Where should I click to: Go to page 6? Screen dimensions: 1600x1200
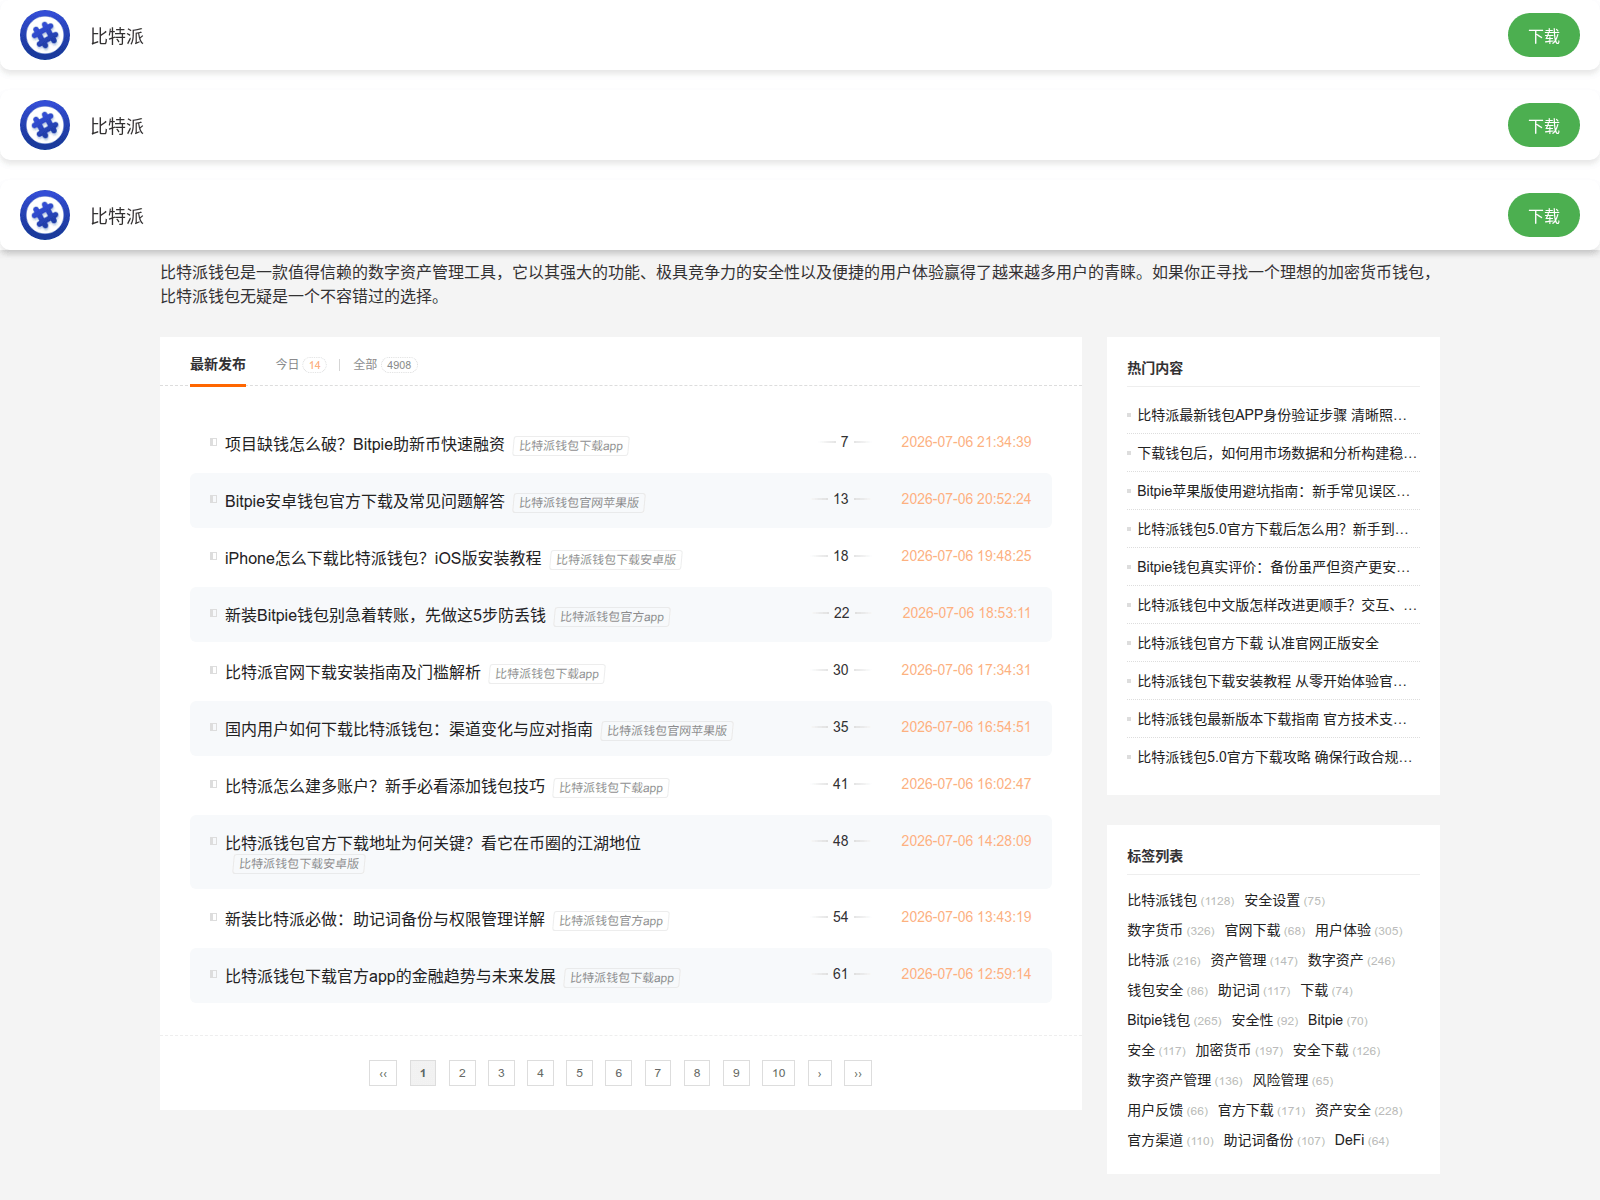(x=618, y=1073)
